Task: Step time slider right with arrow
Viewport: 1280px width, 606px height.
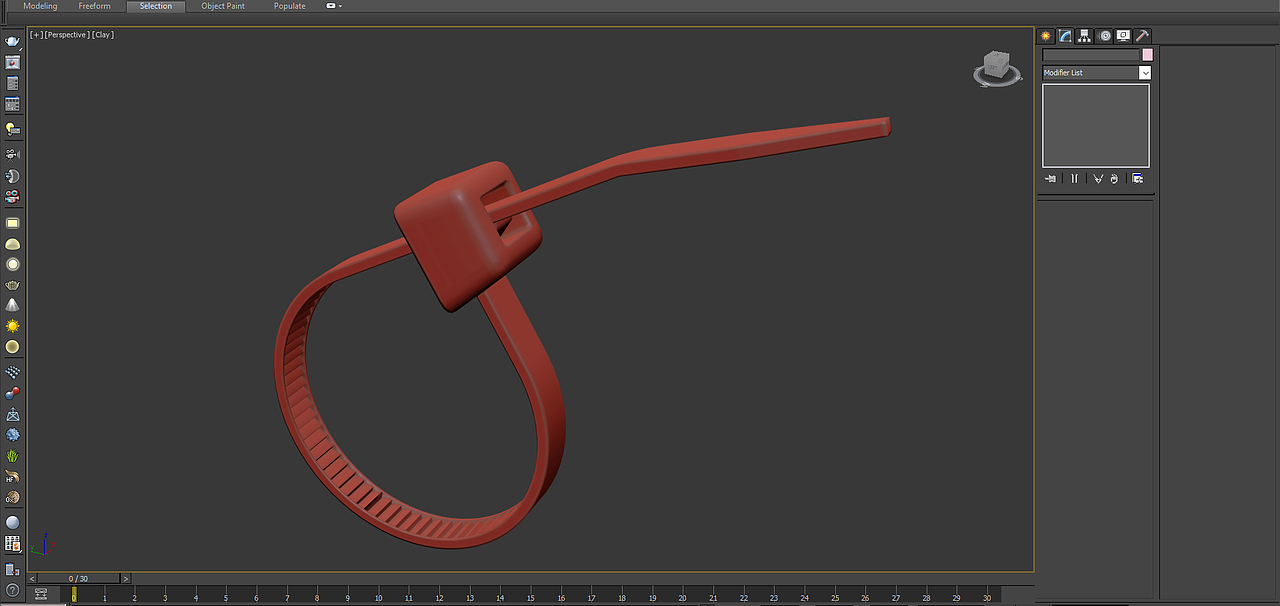Action: (125, 578)
